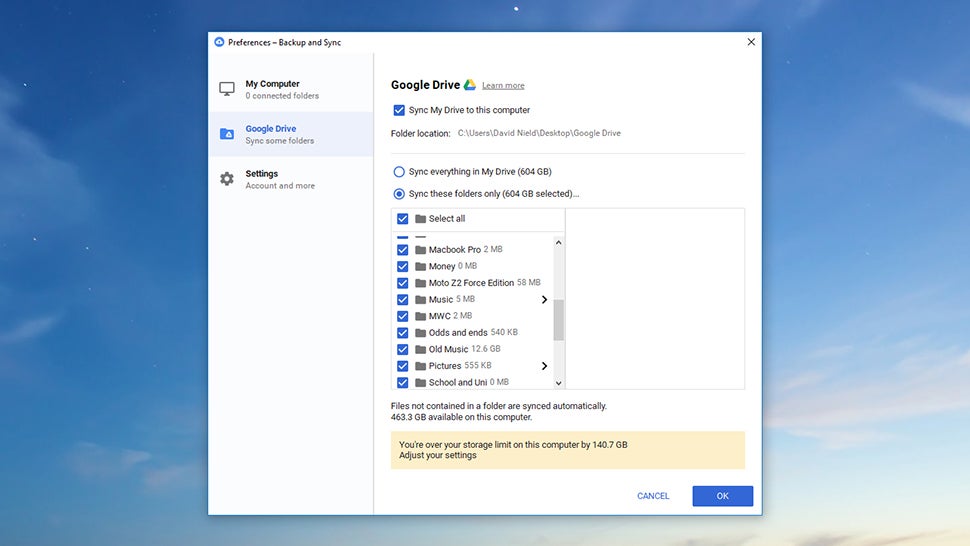Image resolution: width=970 pixels, height=546 pixels.
Task: Click the Old Music folder icon
Action: coord(421,349)
